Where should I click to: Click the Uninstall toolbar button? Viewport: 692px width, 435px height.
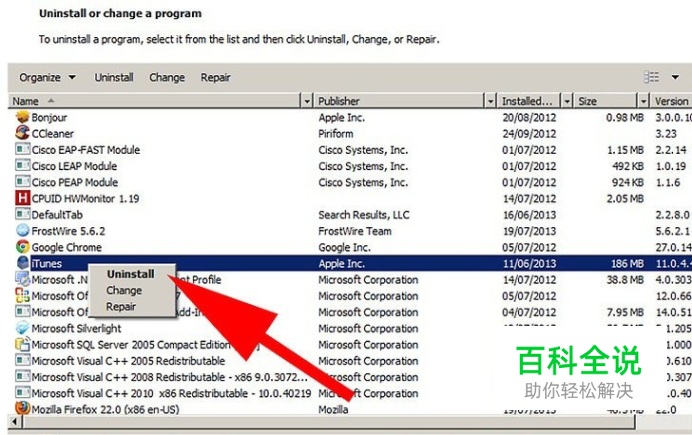click(x=114, y=78)
